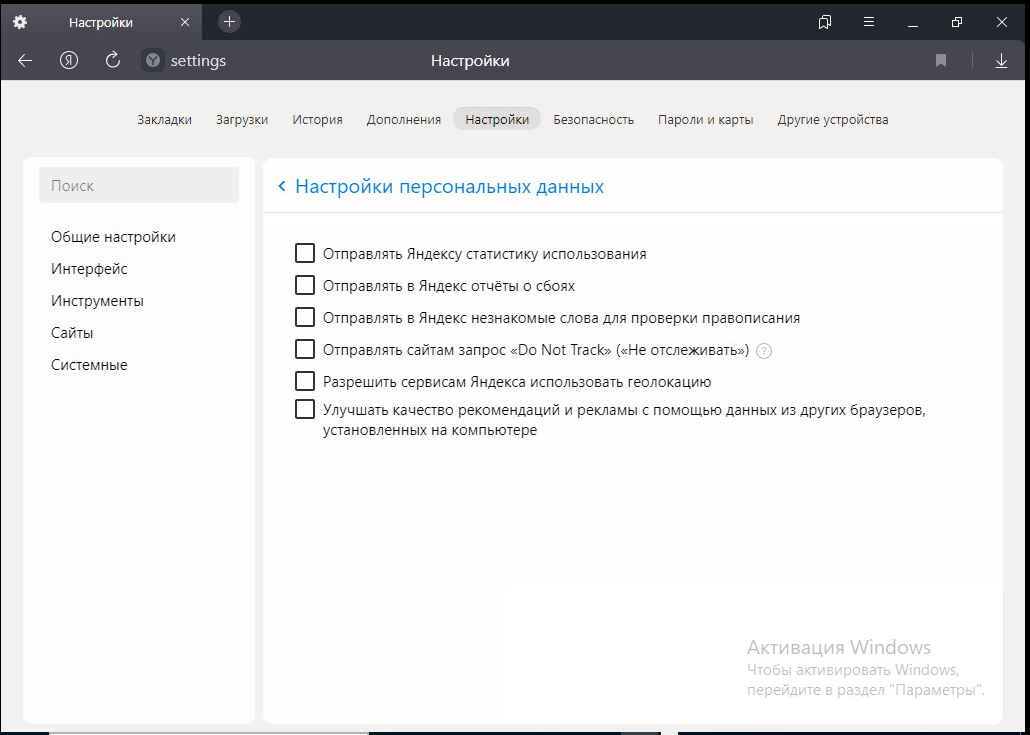Reload the page with refresh icon
1030x735 pixels.
point(113,61)
